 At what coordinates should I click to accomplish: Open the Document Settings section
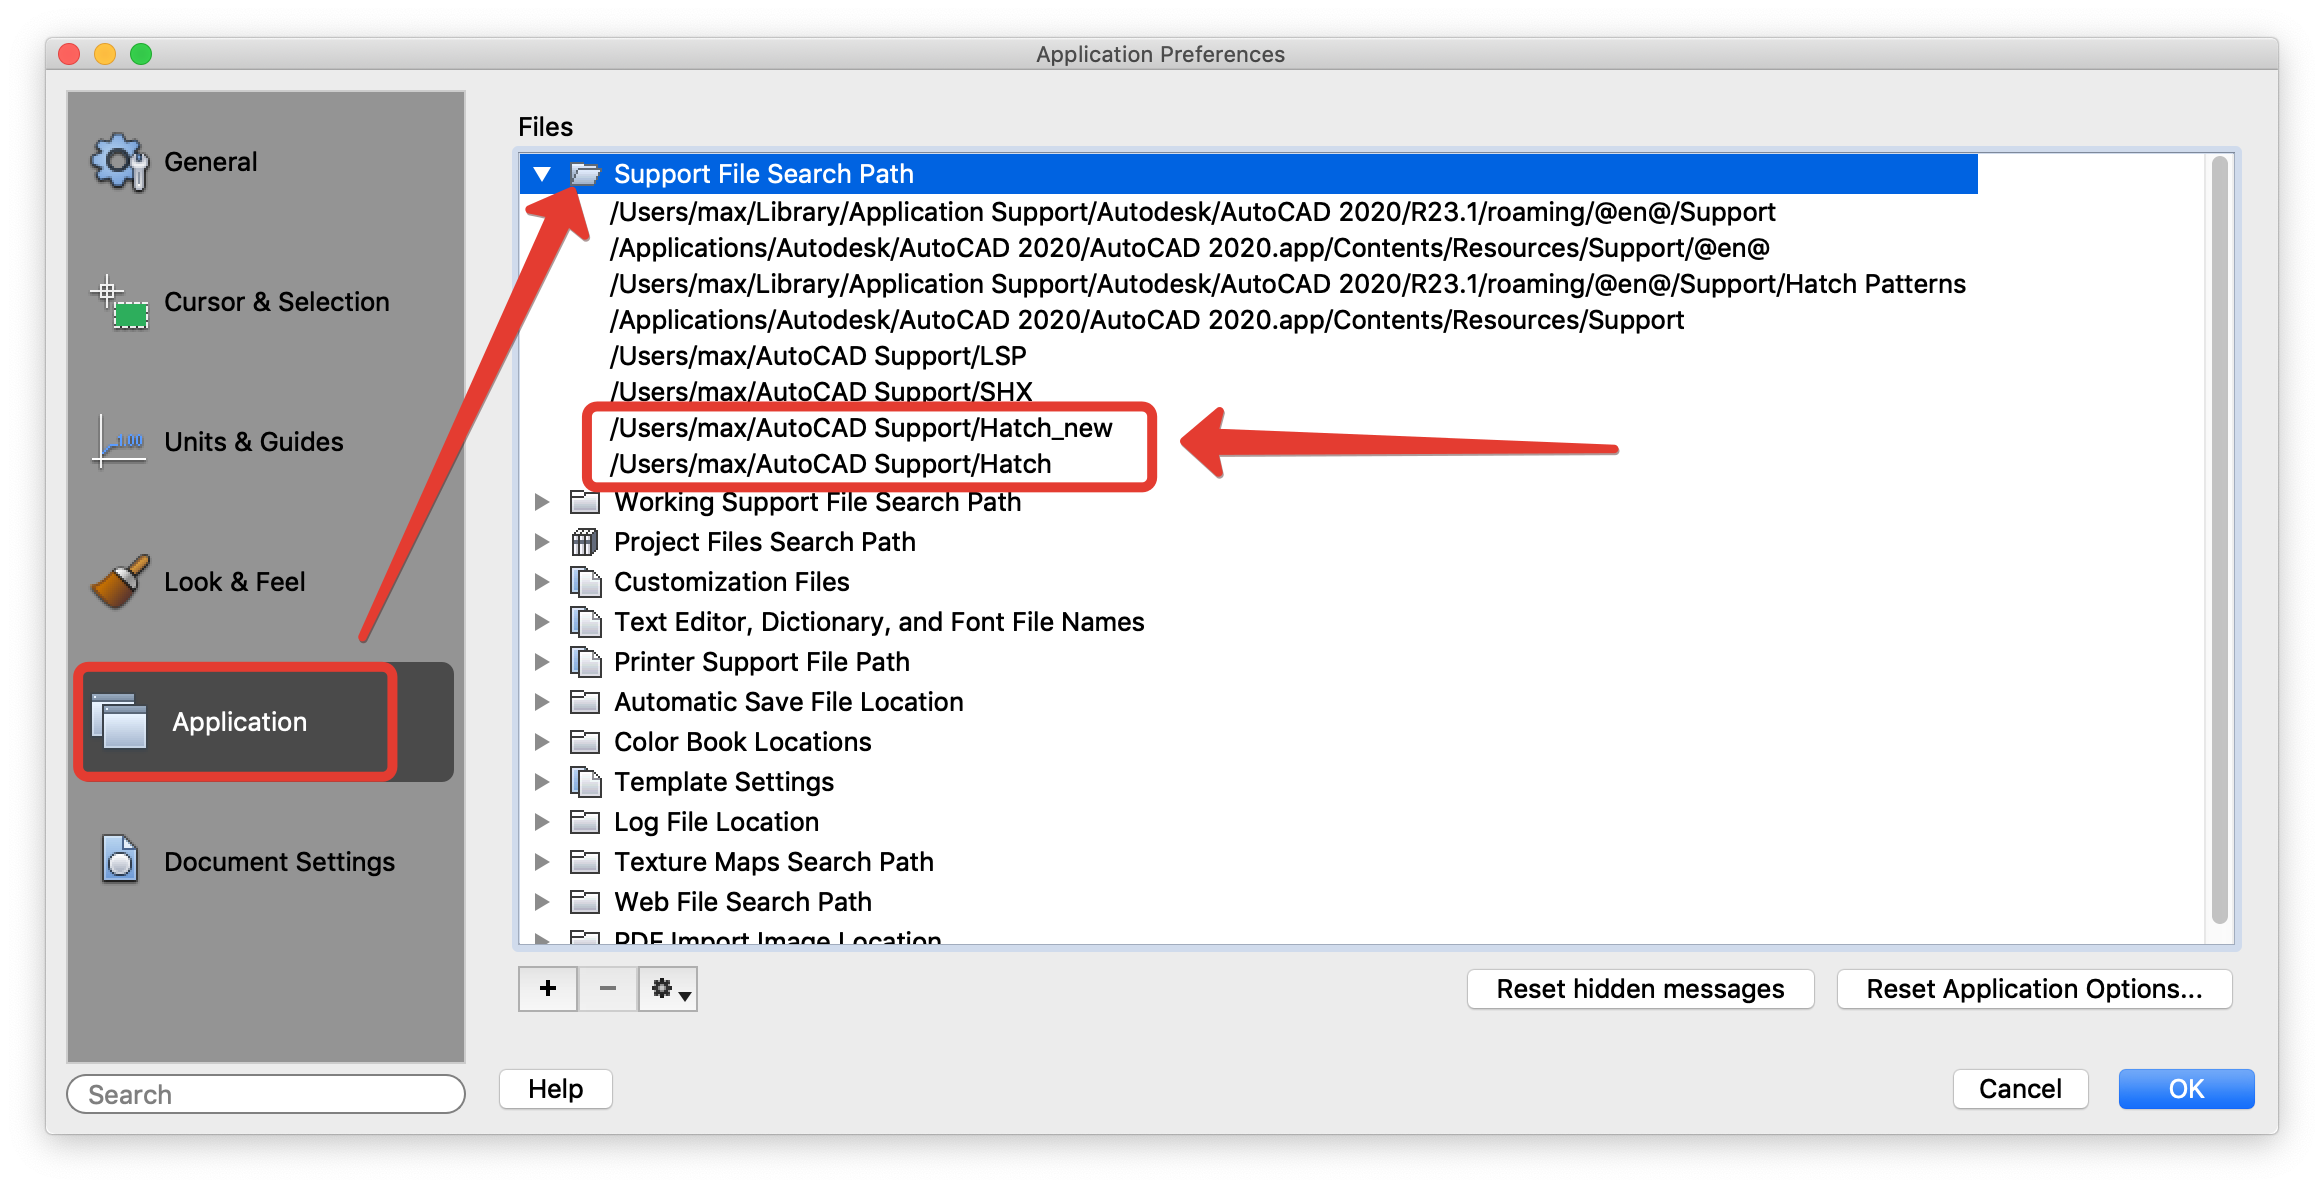point(279,860)
